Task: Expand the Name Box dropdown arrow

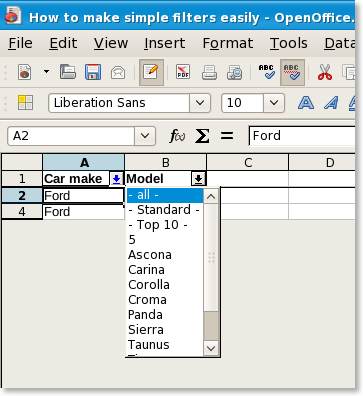Action: pyautogui.click(x=145, y=136)
